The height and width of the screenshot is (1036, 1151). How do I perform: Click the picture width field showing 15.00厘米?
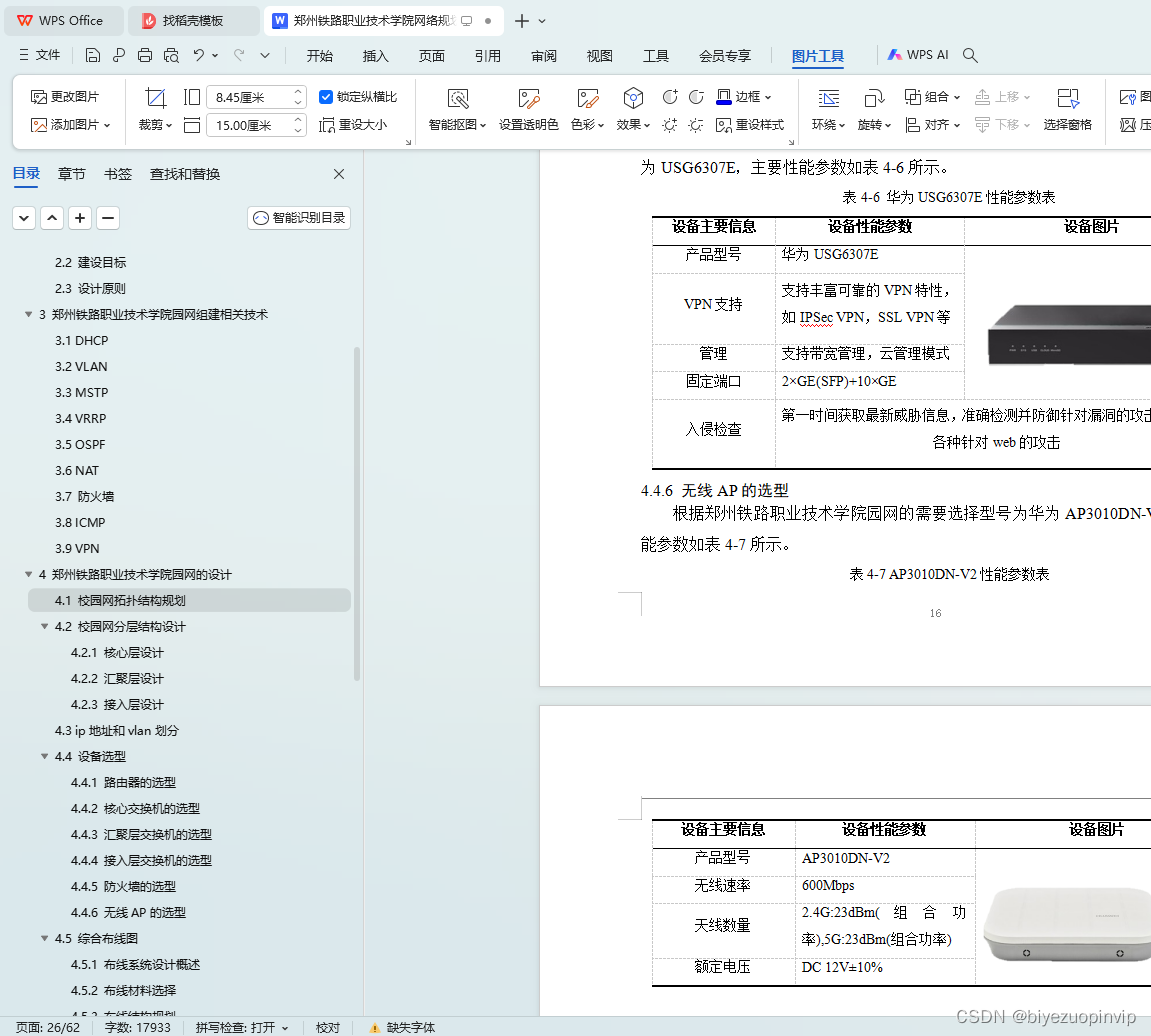click(255, 126)
